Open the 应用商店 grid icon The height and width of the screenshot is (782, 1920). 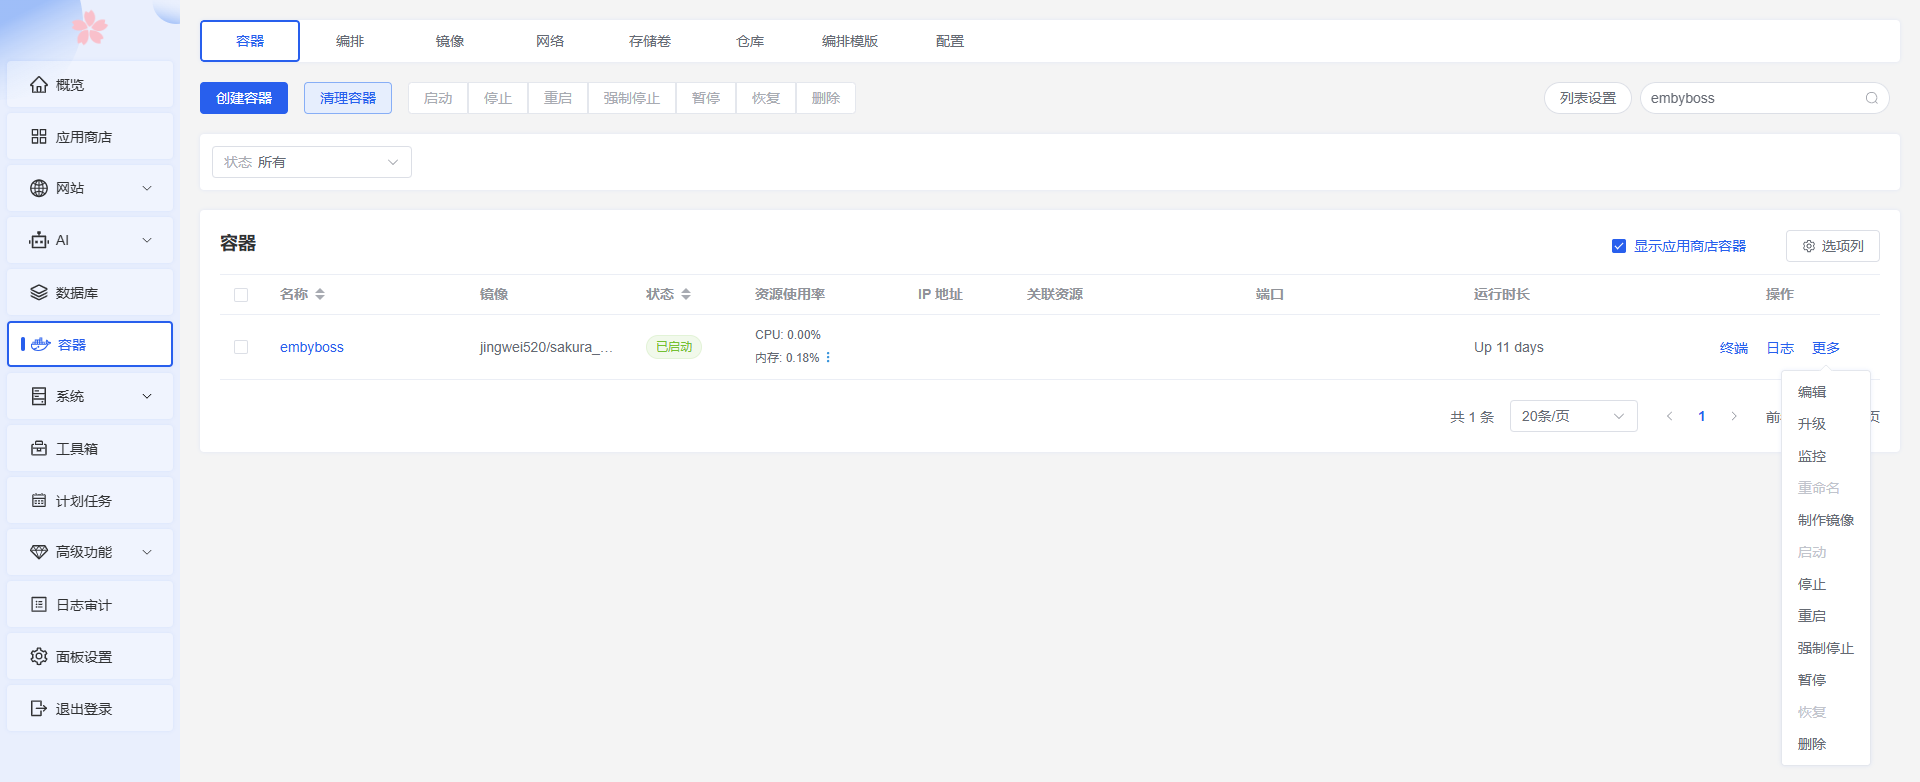click(x=39, y=137)
